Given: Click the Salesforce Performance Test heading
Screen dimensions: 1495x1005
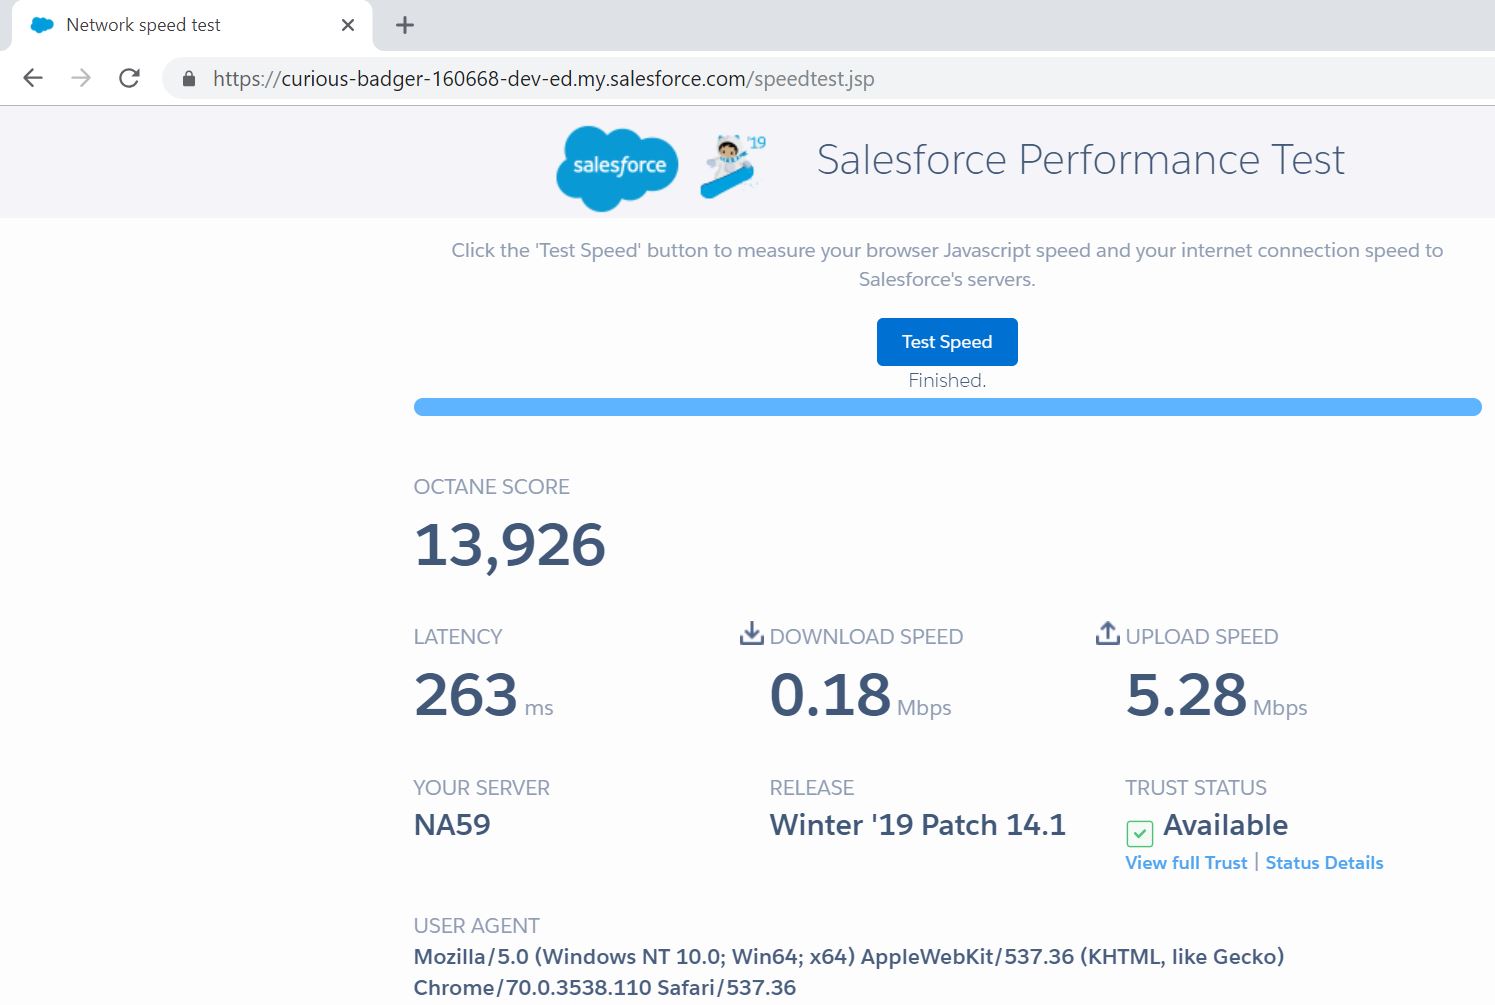Looking at the screenshot, I should coord(1081,160).
